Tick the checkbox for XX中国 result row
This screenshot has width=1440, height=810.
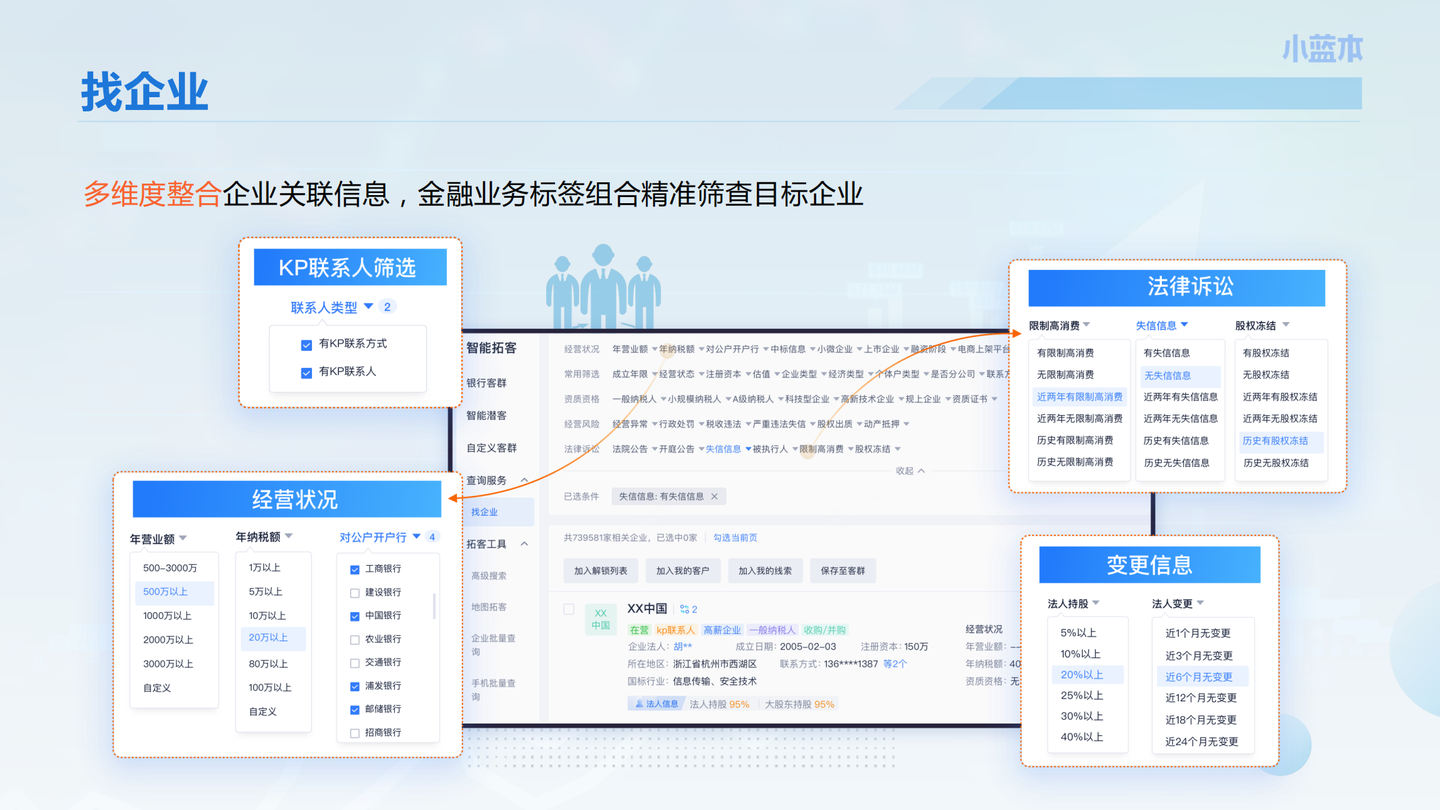click(x=569, y=609)
